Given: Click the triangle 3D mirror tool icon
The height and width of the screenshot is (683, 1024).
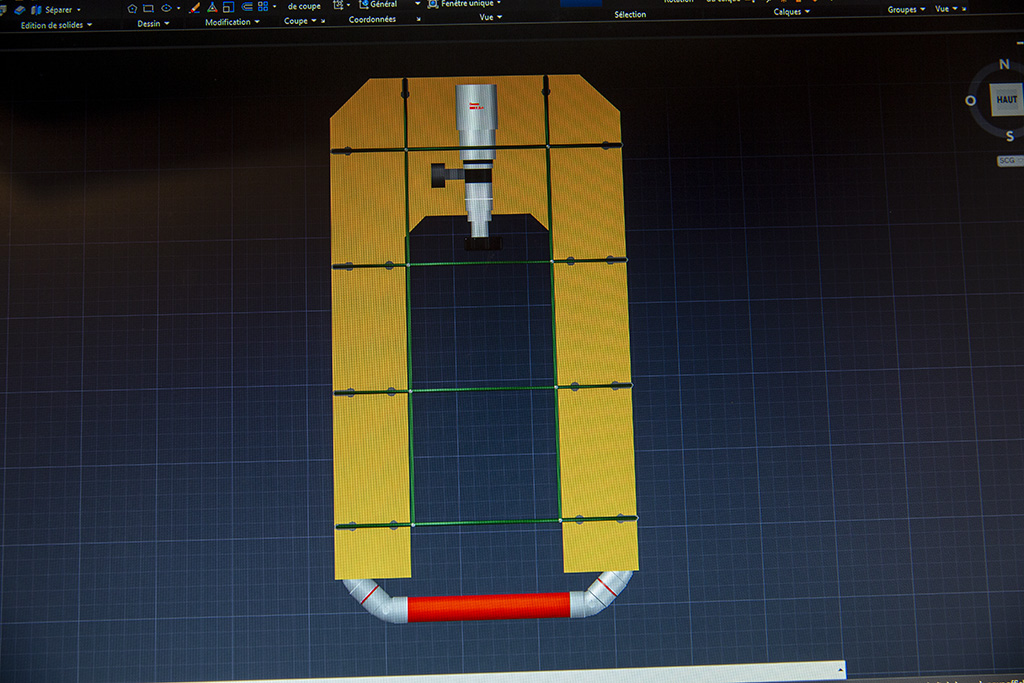Looking at the screenshot, I should [212, 7].
